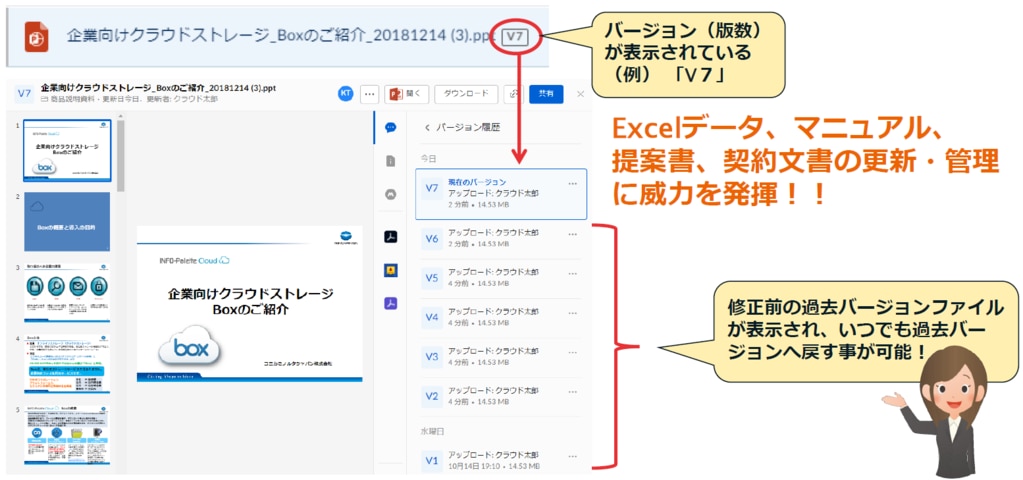Screen dimensions: 1023x480
Task: Open the more menu for version V7
Action: (572, 183)
